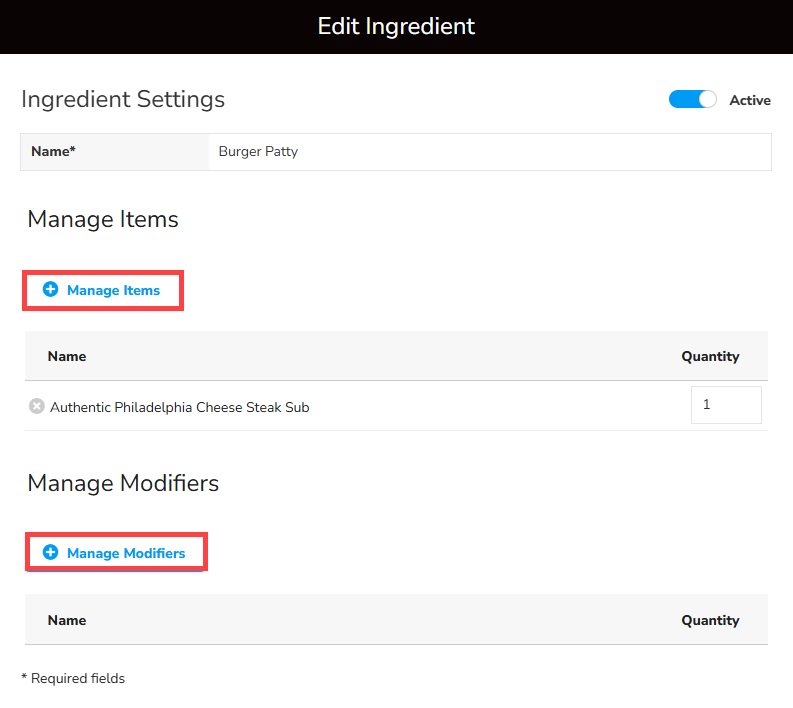Click the Edit Ingredient title bar

click(396, 26)
